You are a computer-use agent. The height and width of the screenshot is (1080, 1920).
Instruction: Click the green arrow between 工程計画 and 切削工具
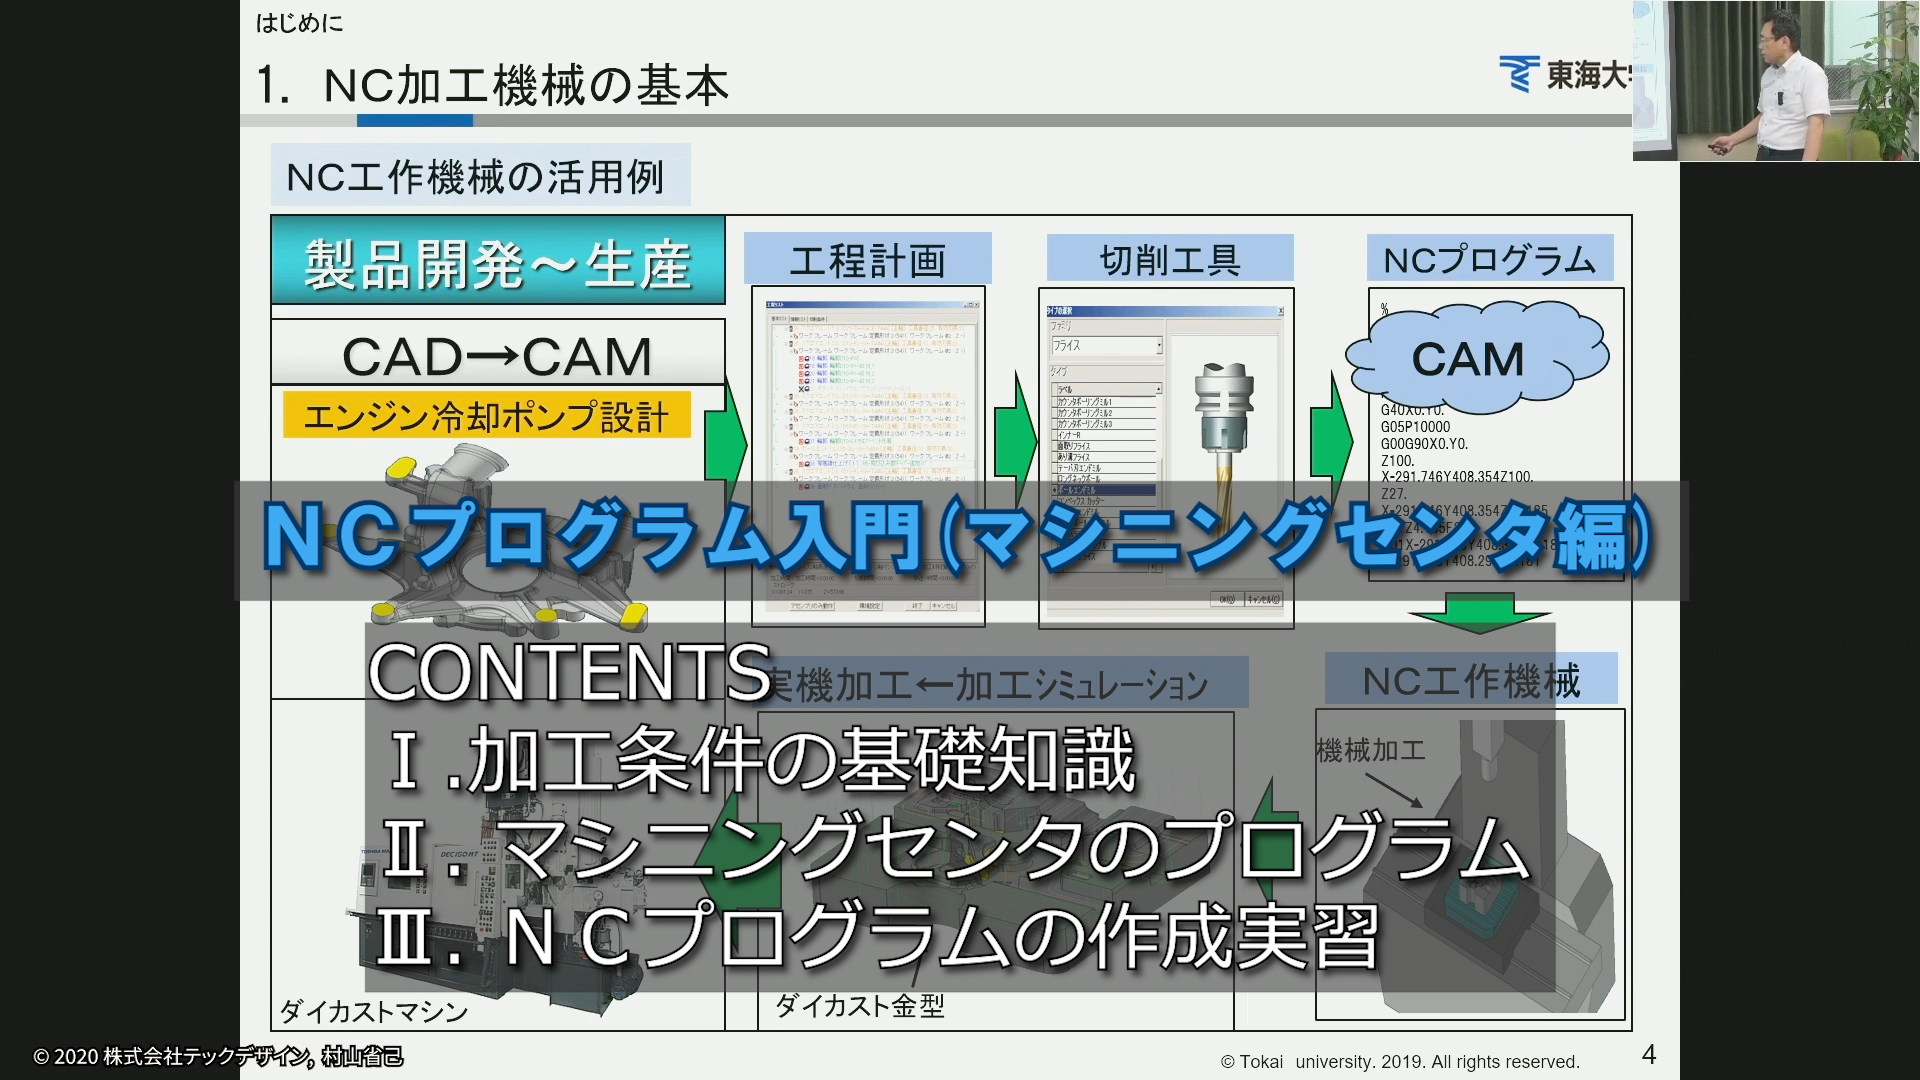click(1016, 440)
